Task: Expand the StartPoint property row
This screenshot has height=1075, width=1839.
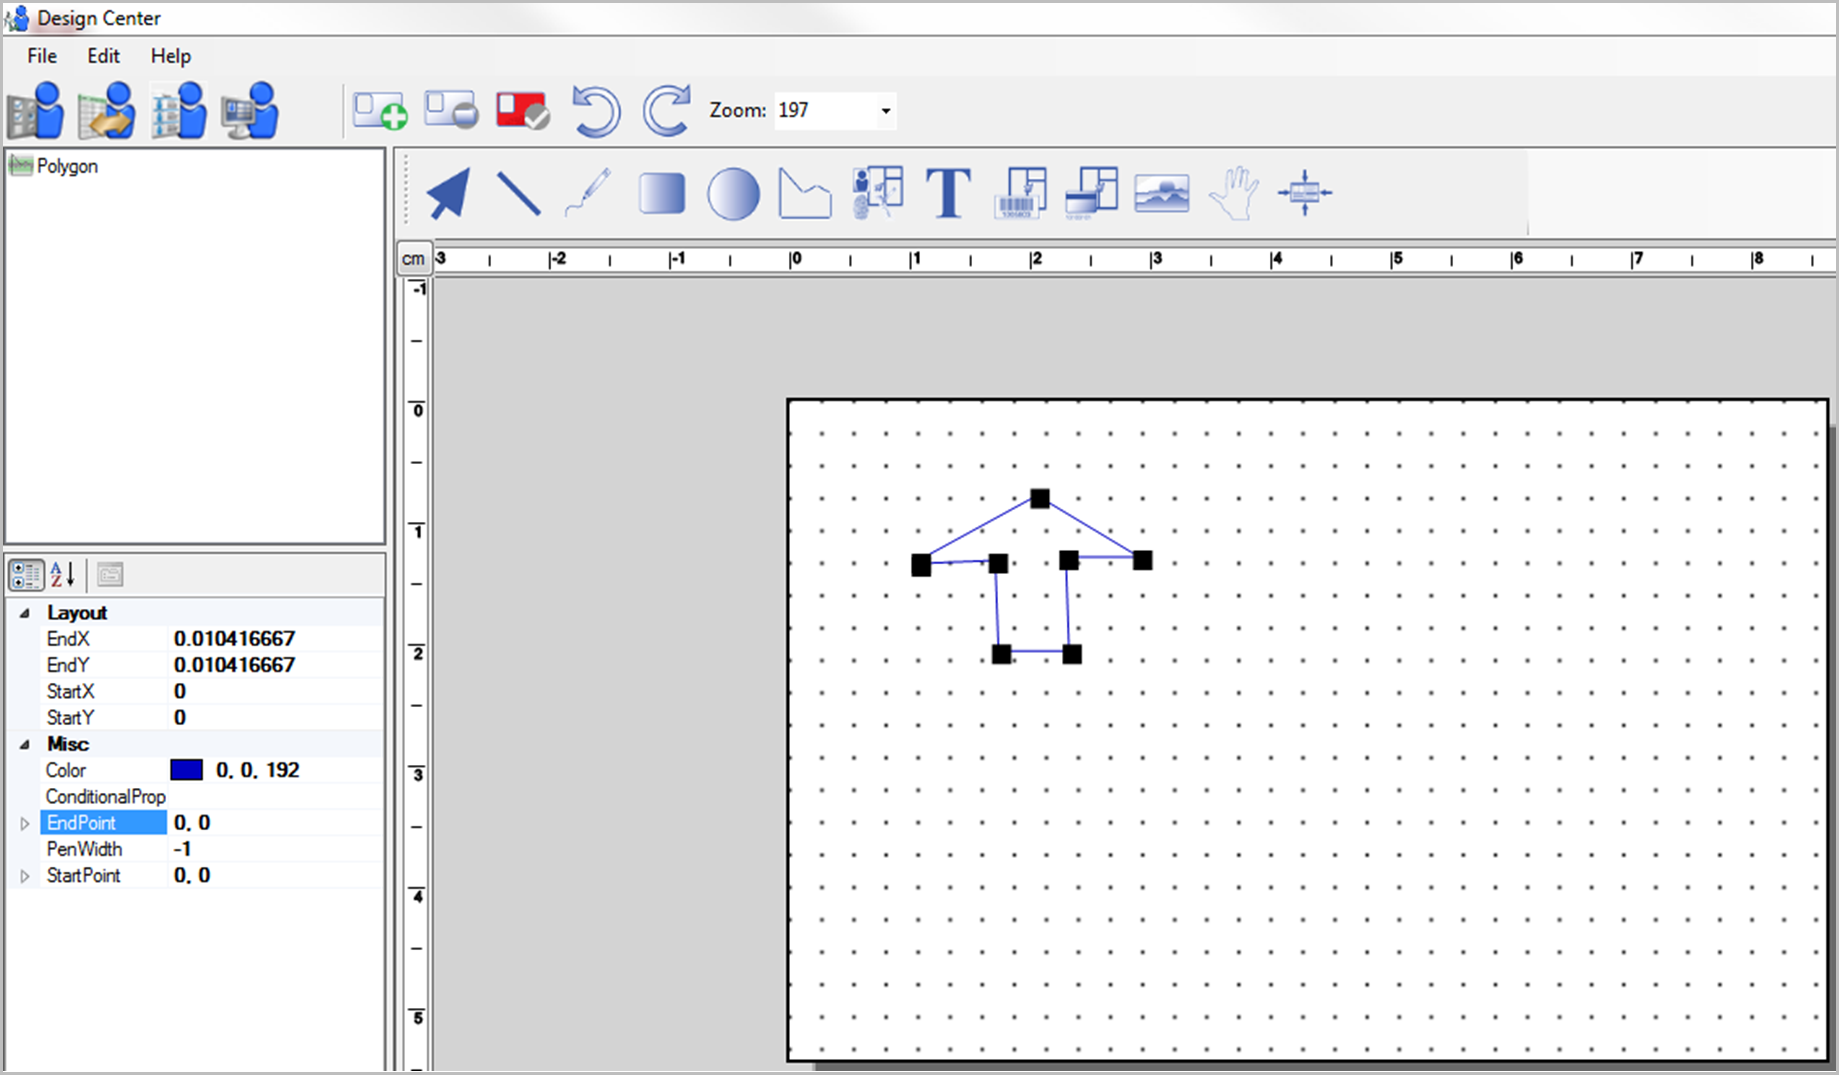Action: [24, 875]
